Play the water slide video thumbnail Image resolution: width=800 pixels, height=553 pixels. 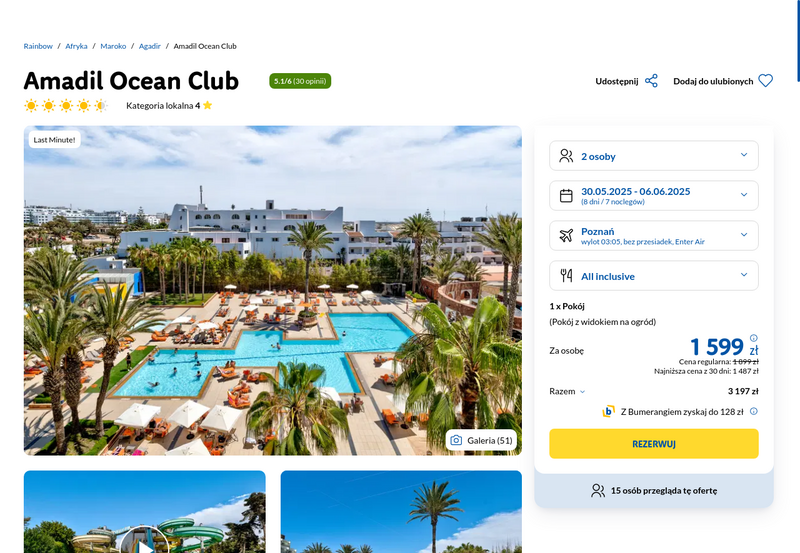pos(144,543)
